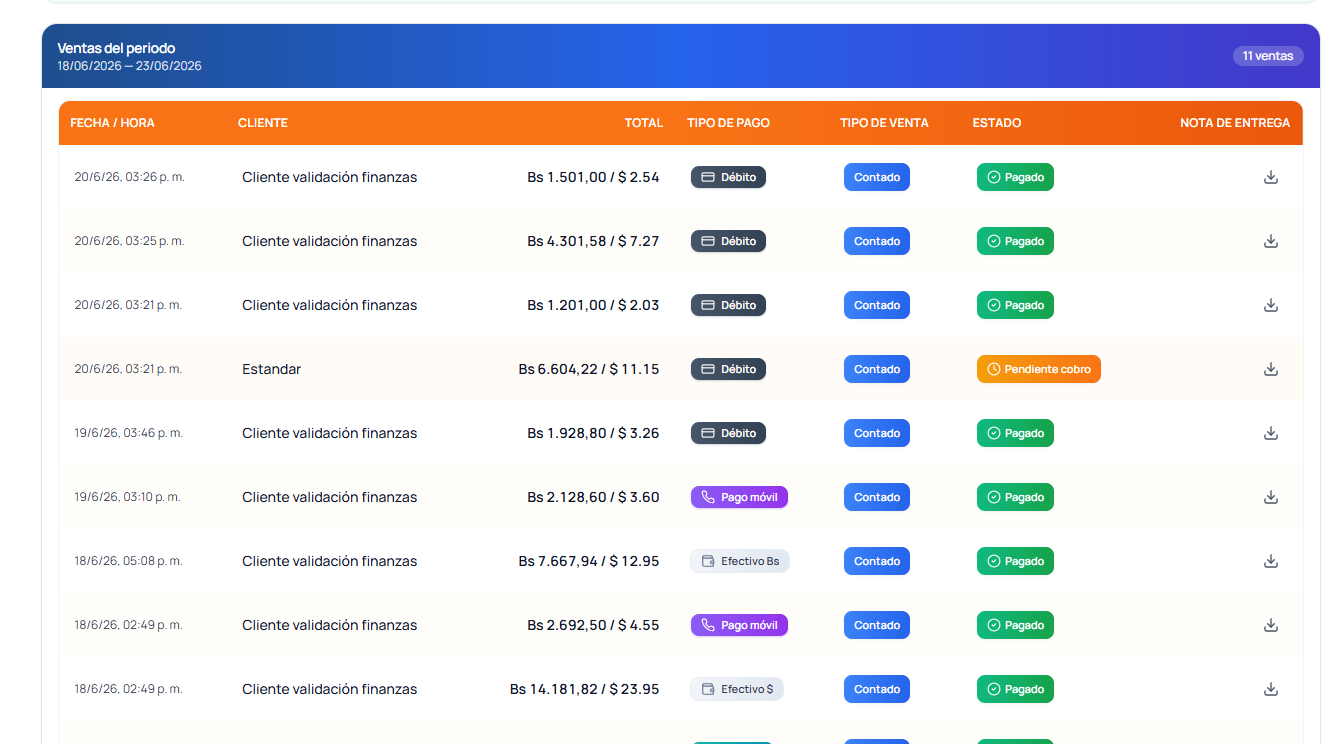Click Débito badge on Estandar row
Image resolution: width=1339 pixels, height=754 pixels.
[728, 369]
